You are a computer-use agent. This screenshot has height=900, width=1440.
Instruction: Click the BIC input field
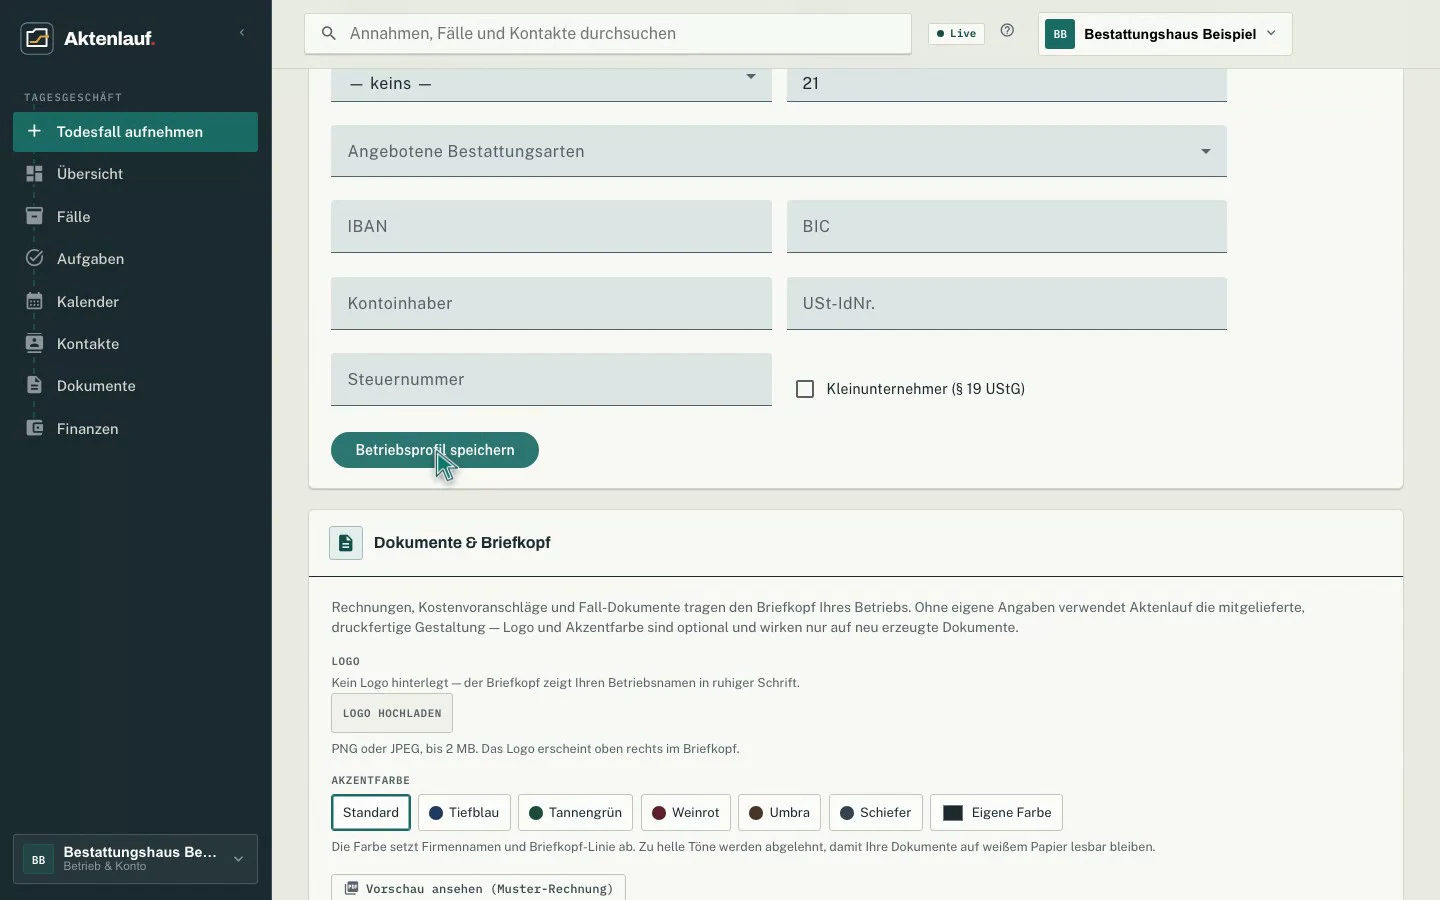1007,226
